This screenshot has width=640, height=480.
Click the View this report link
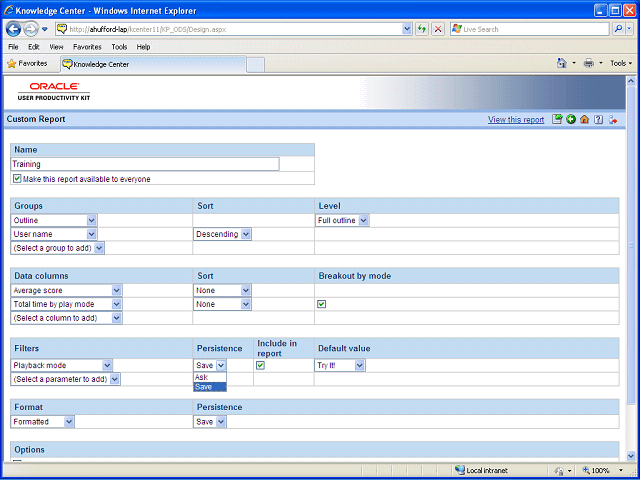coord(516,120)
